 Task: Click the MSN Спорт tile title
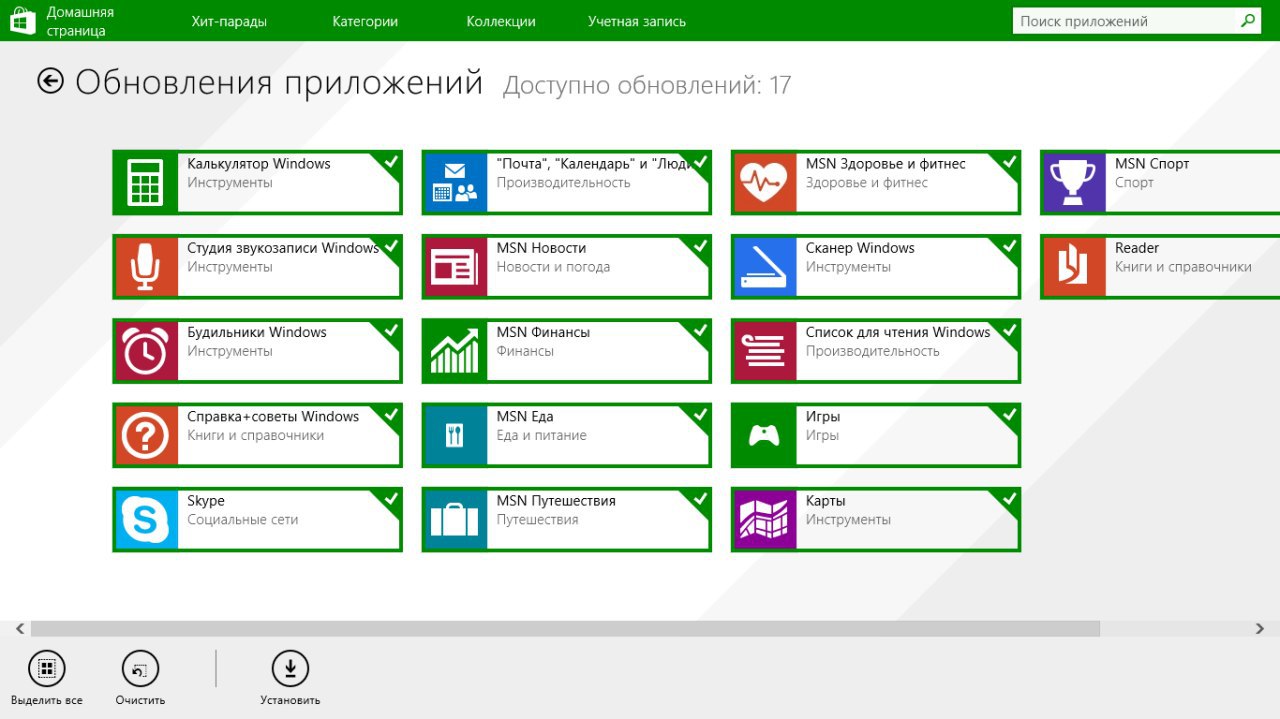tap(1152, 163)
